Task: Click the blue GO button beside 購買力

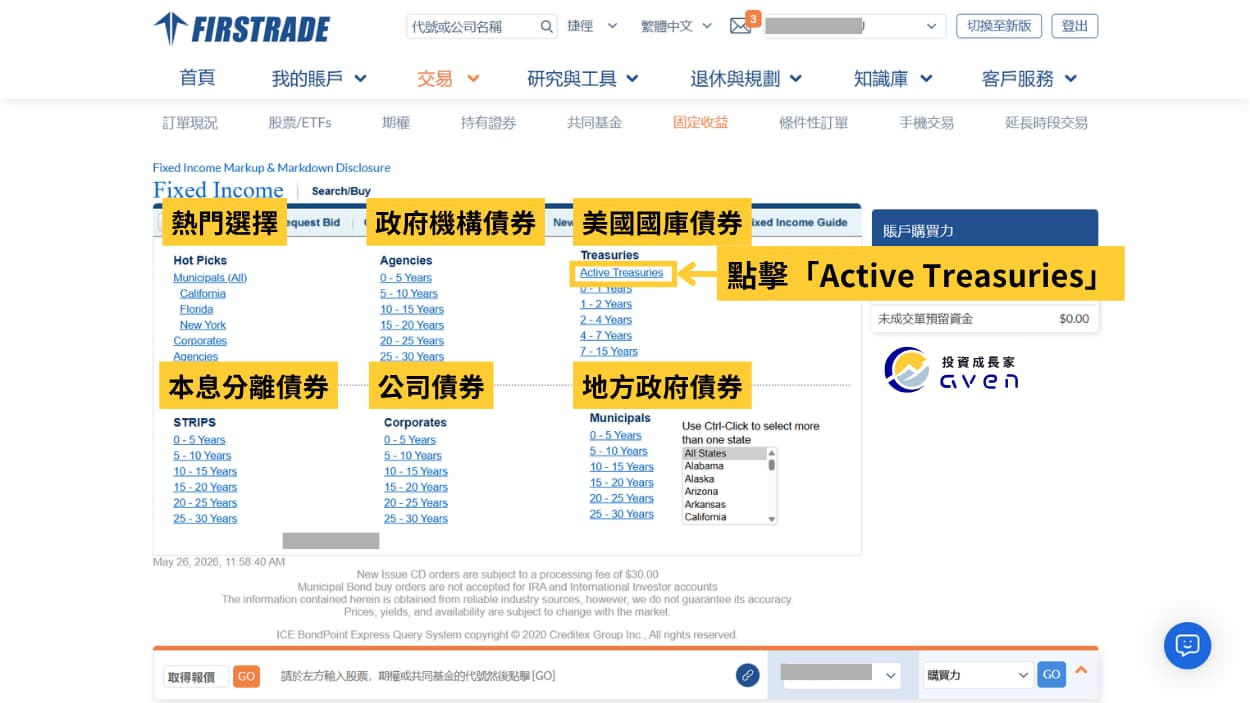Action: coord(1051,675)
